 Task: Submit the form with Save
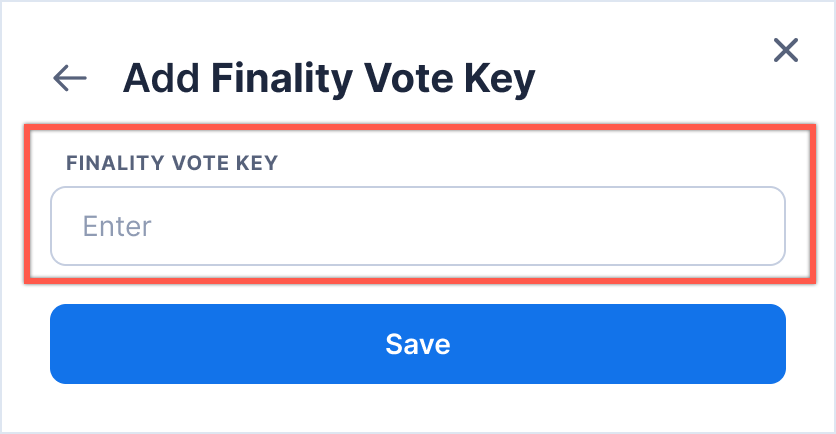point(417,344)
